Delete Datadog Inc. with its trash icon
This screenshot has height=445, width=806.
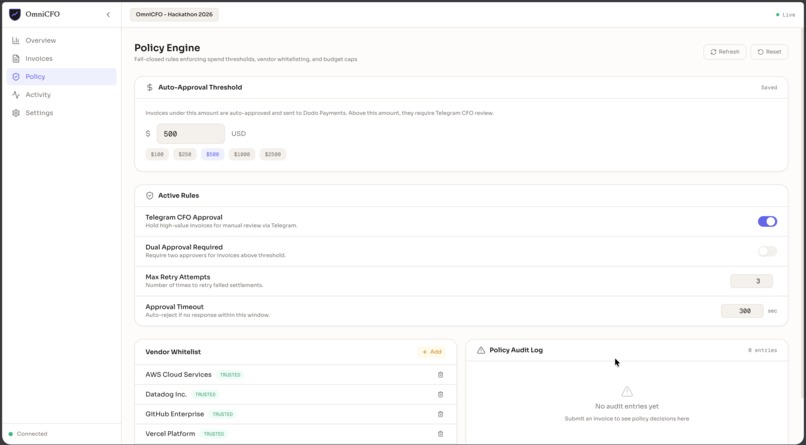pyautogui.click(x=441, y=395)
